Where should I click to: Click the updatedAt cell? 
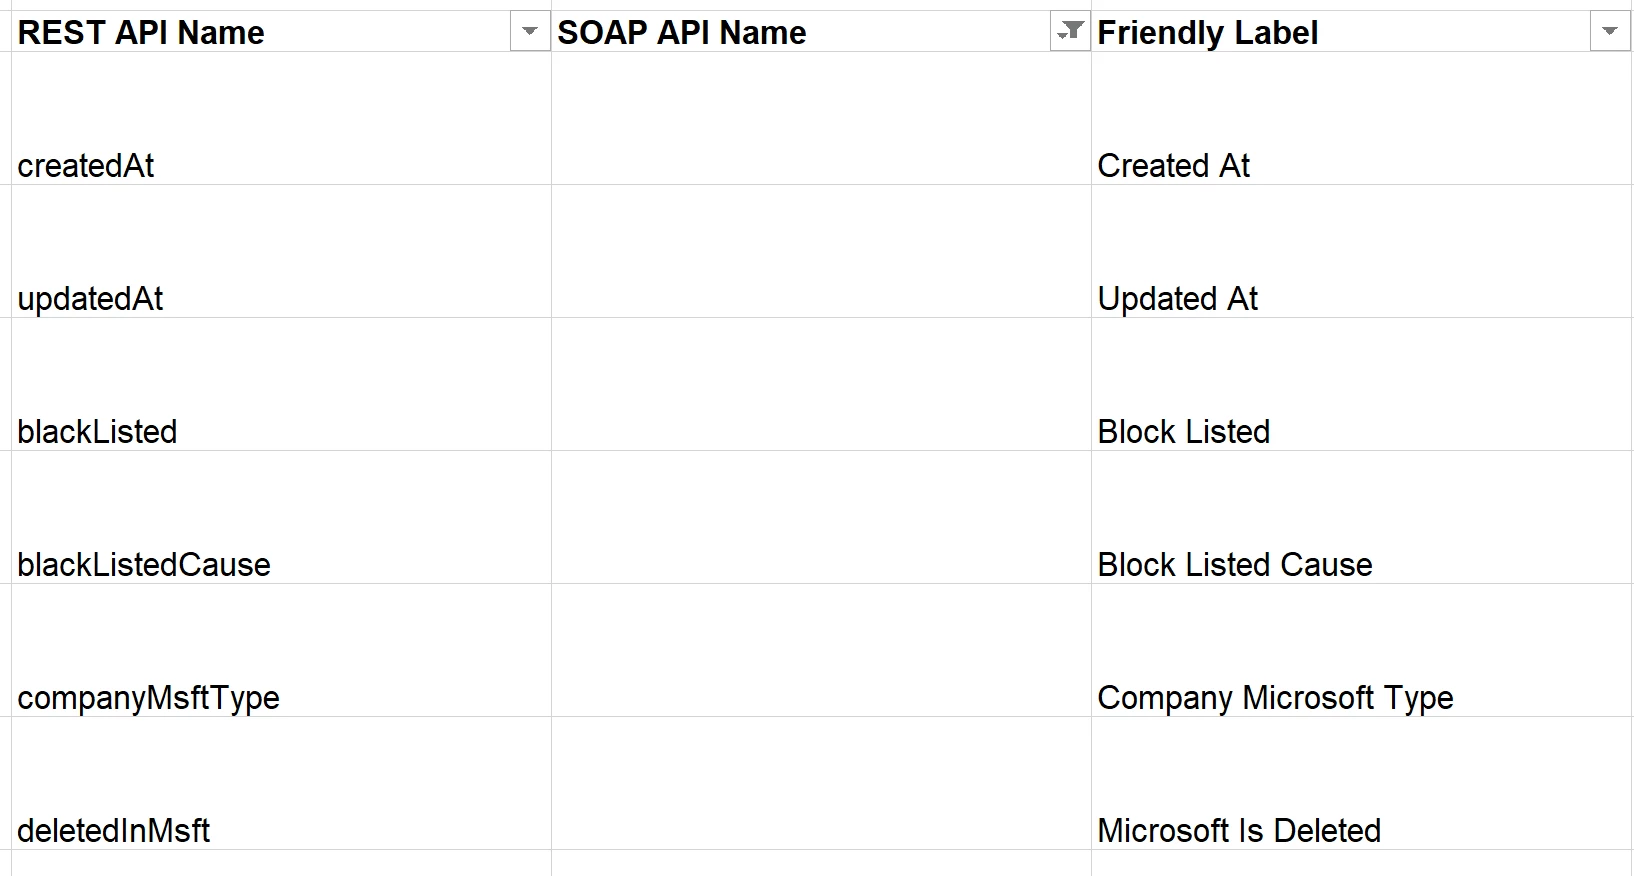tap(281, 251)
